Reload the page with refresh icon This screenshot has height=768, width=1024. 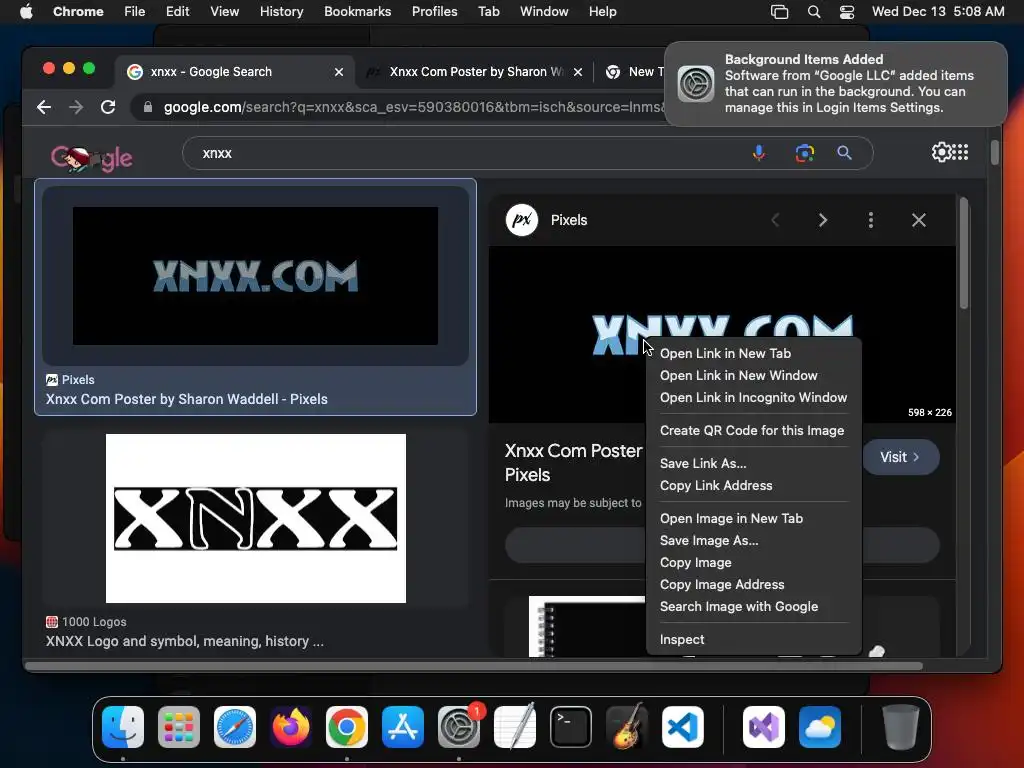pyautogui.click(x=108, y=107)
